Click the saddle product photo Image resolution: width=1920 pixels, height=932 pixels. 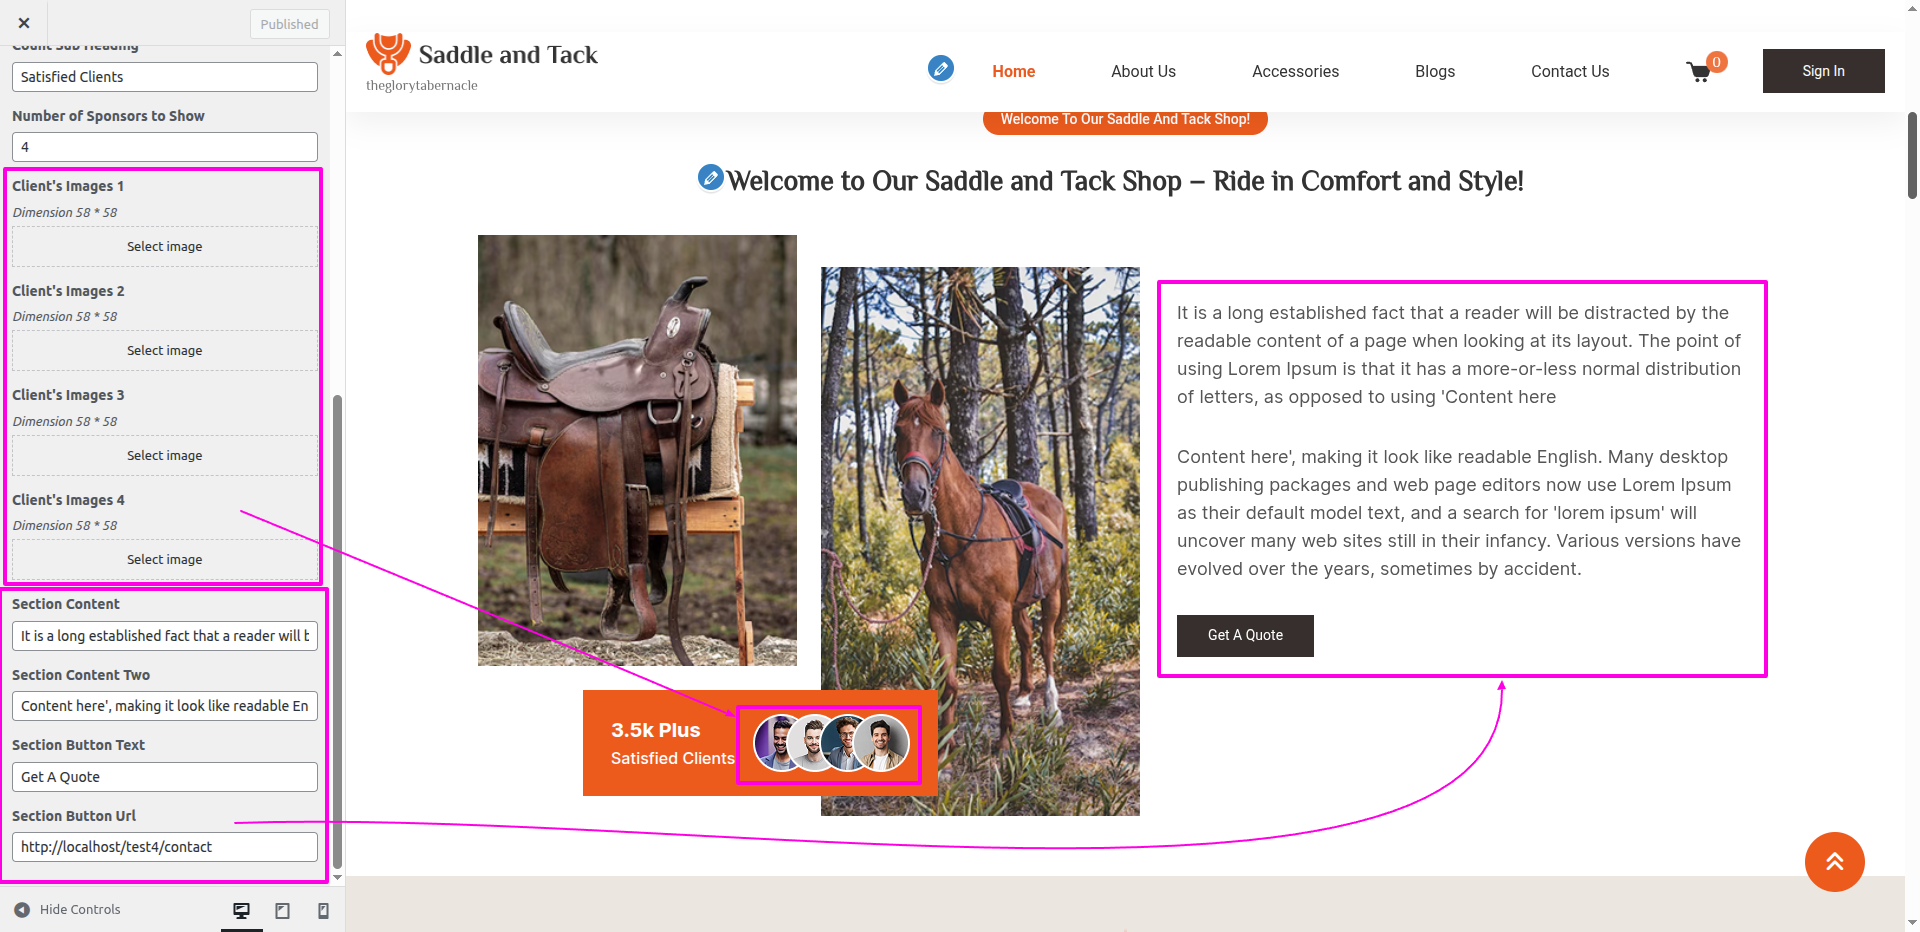[x=637, y=450]
